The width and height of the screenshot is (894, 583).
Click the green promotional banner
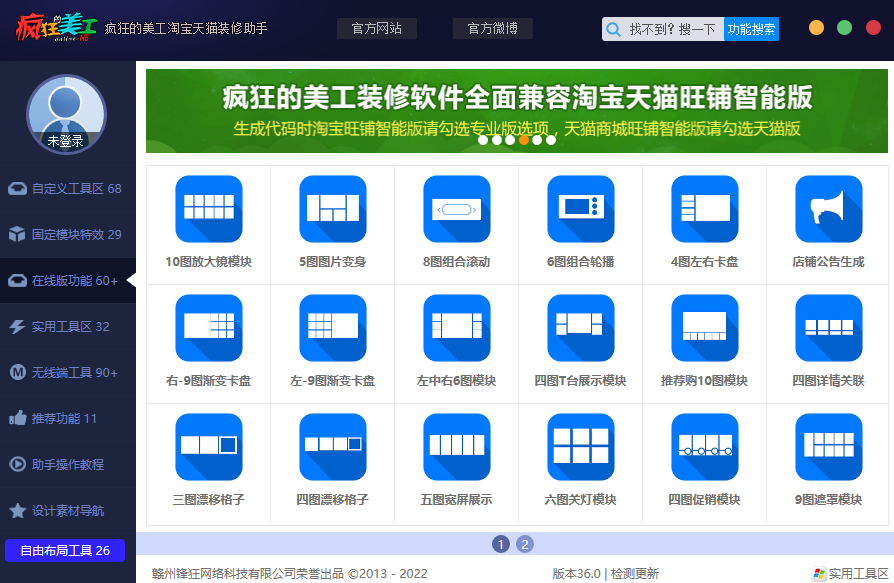[x=517, y=111]
